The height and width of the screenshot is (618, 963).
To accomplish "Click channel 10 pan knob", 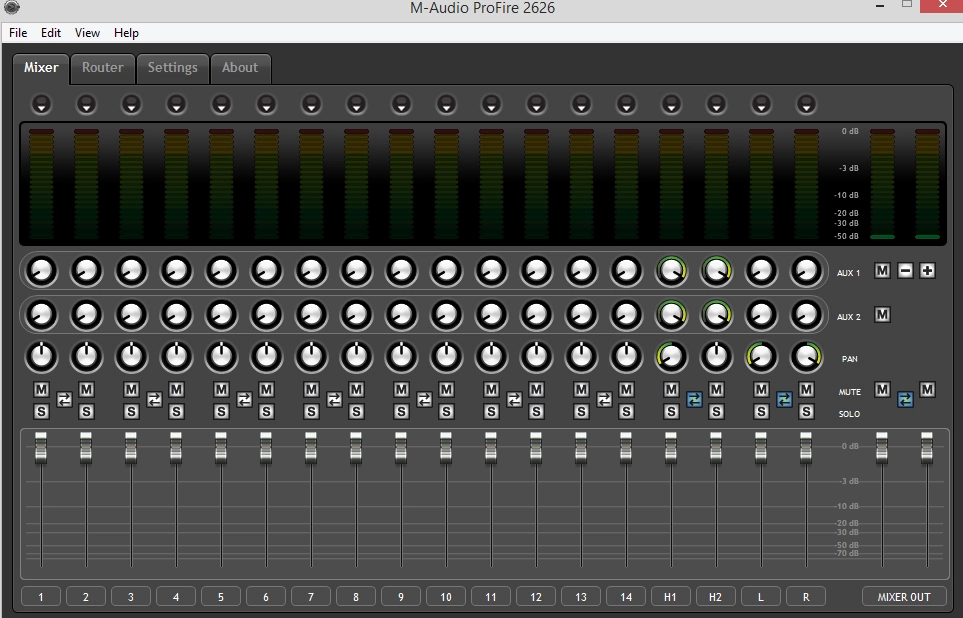I will click(446, 357).
